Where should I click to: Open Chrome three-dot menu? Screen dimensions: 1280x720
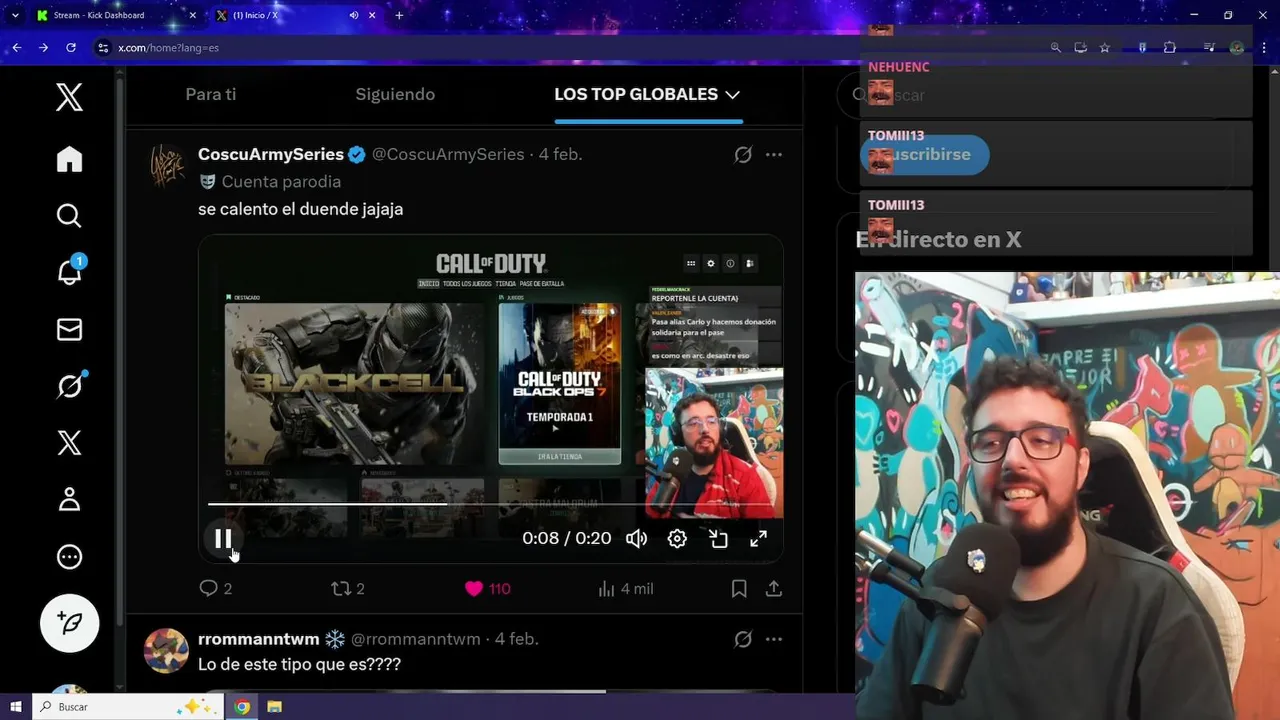pos(1266,47)
